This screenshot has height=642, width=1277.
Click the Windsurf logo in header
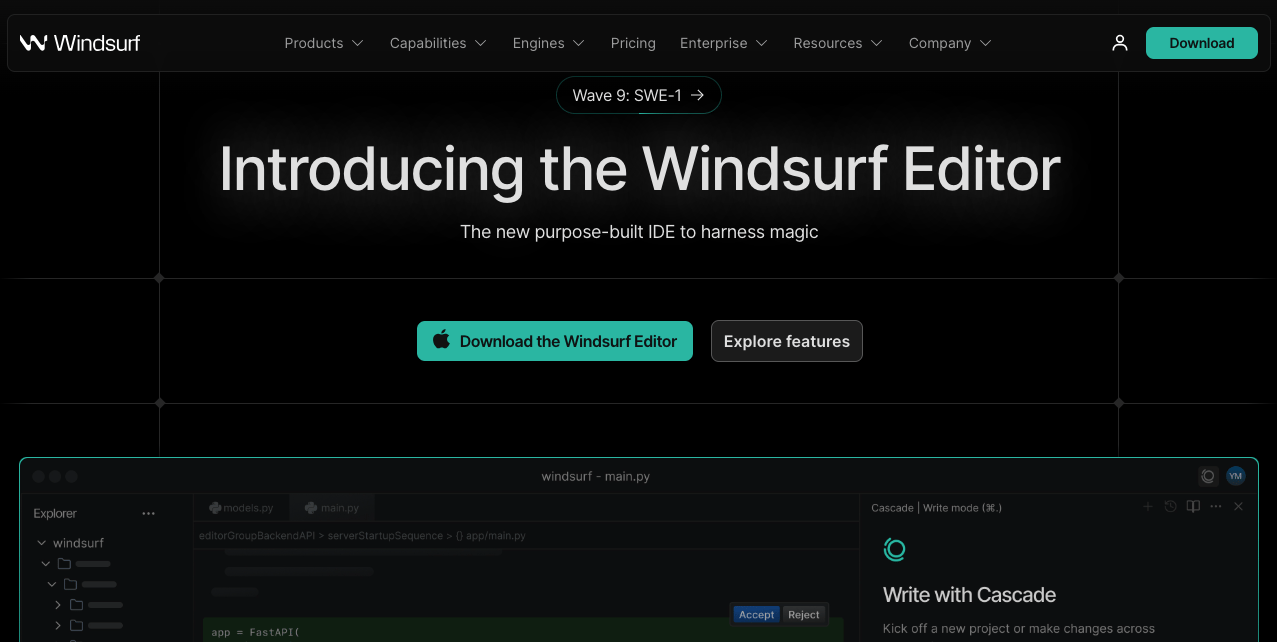[80, 43]
